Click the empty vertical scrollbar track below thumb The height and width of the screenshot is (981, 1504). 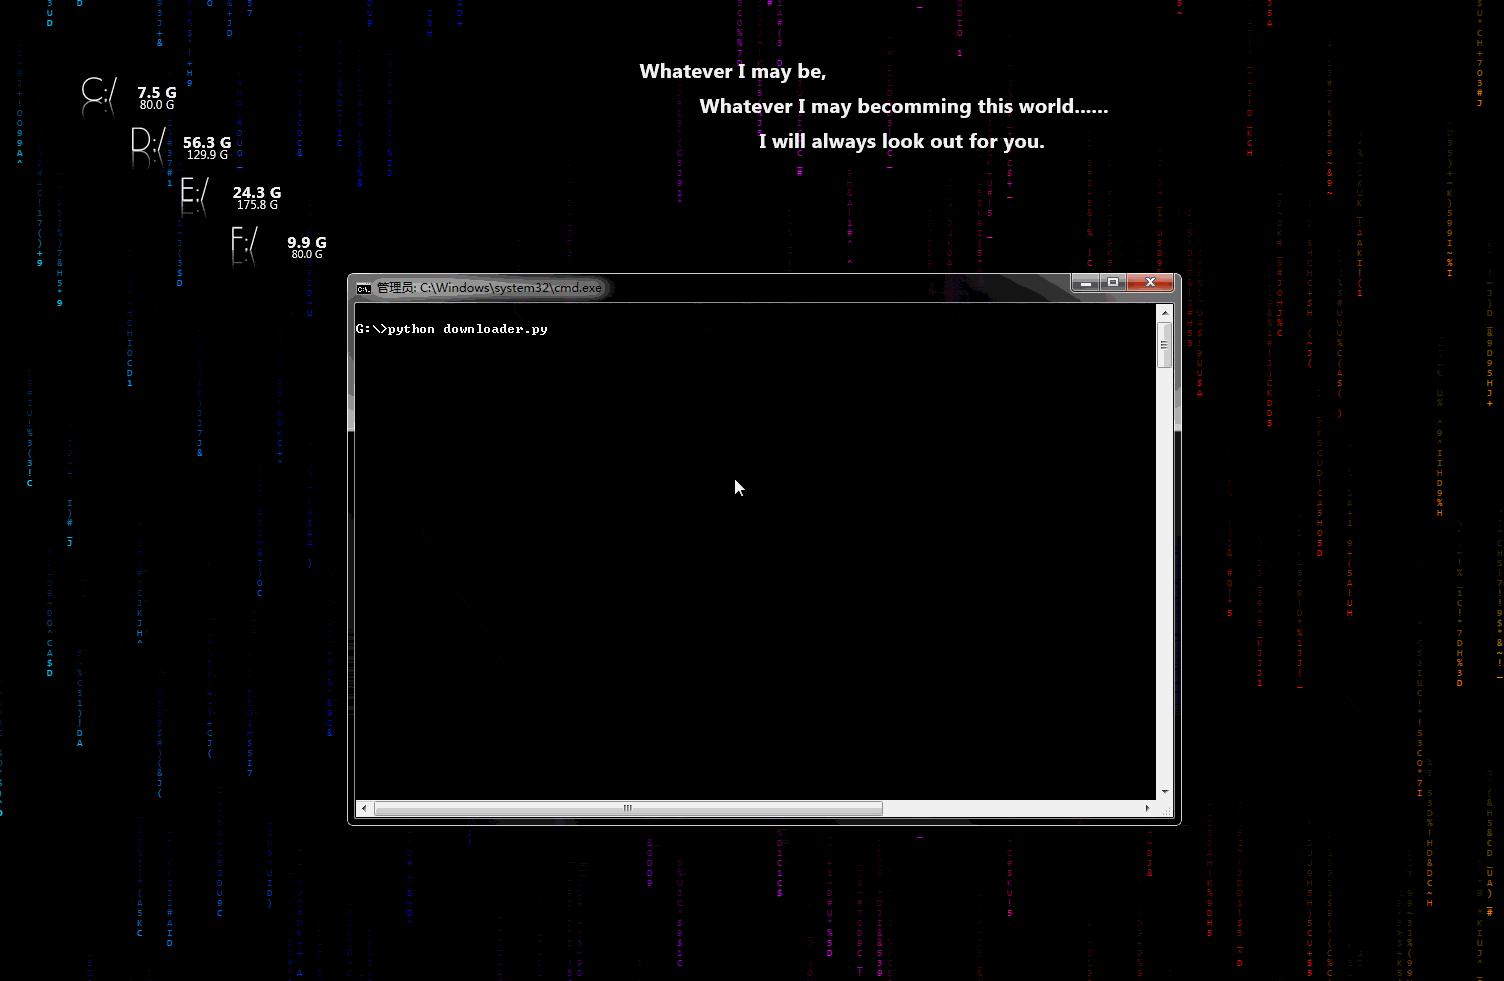1164,576
